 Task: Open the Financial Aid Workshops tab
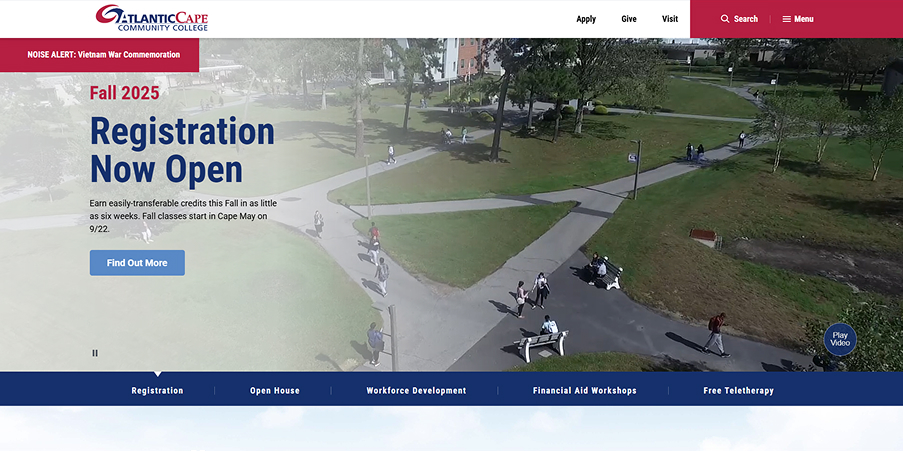(x=584, y=391)
